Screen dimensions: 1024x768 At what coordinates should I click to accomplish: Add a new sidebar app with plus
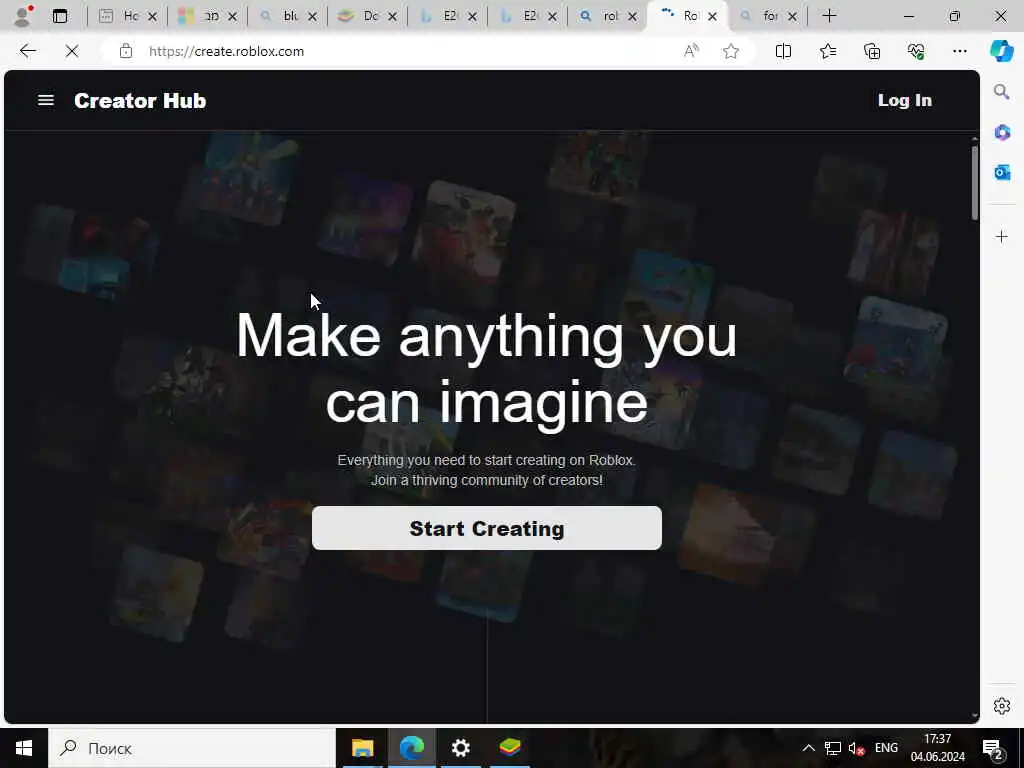(1002, 236)
